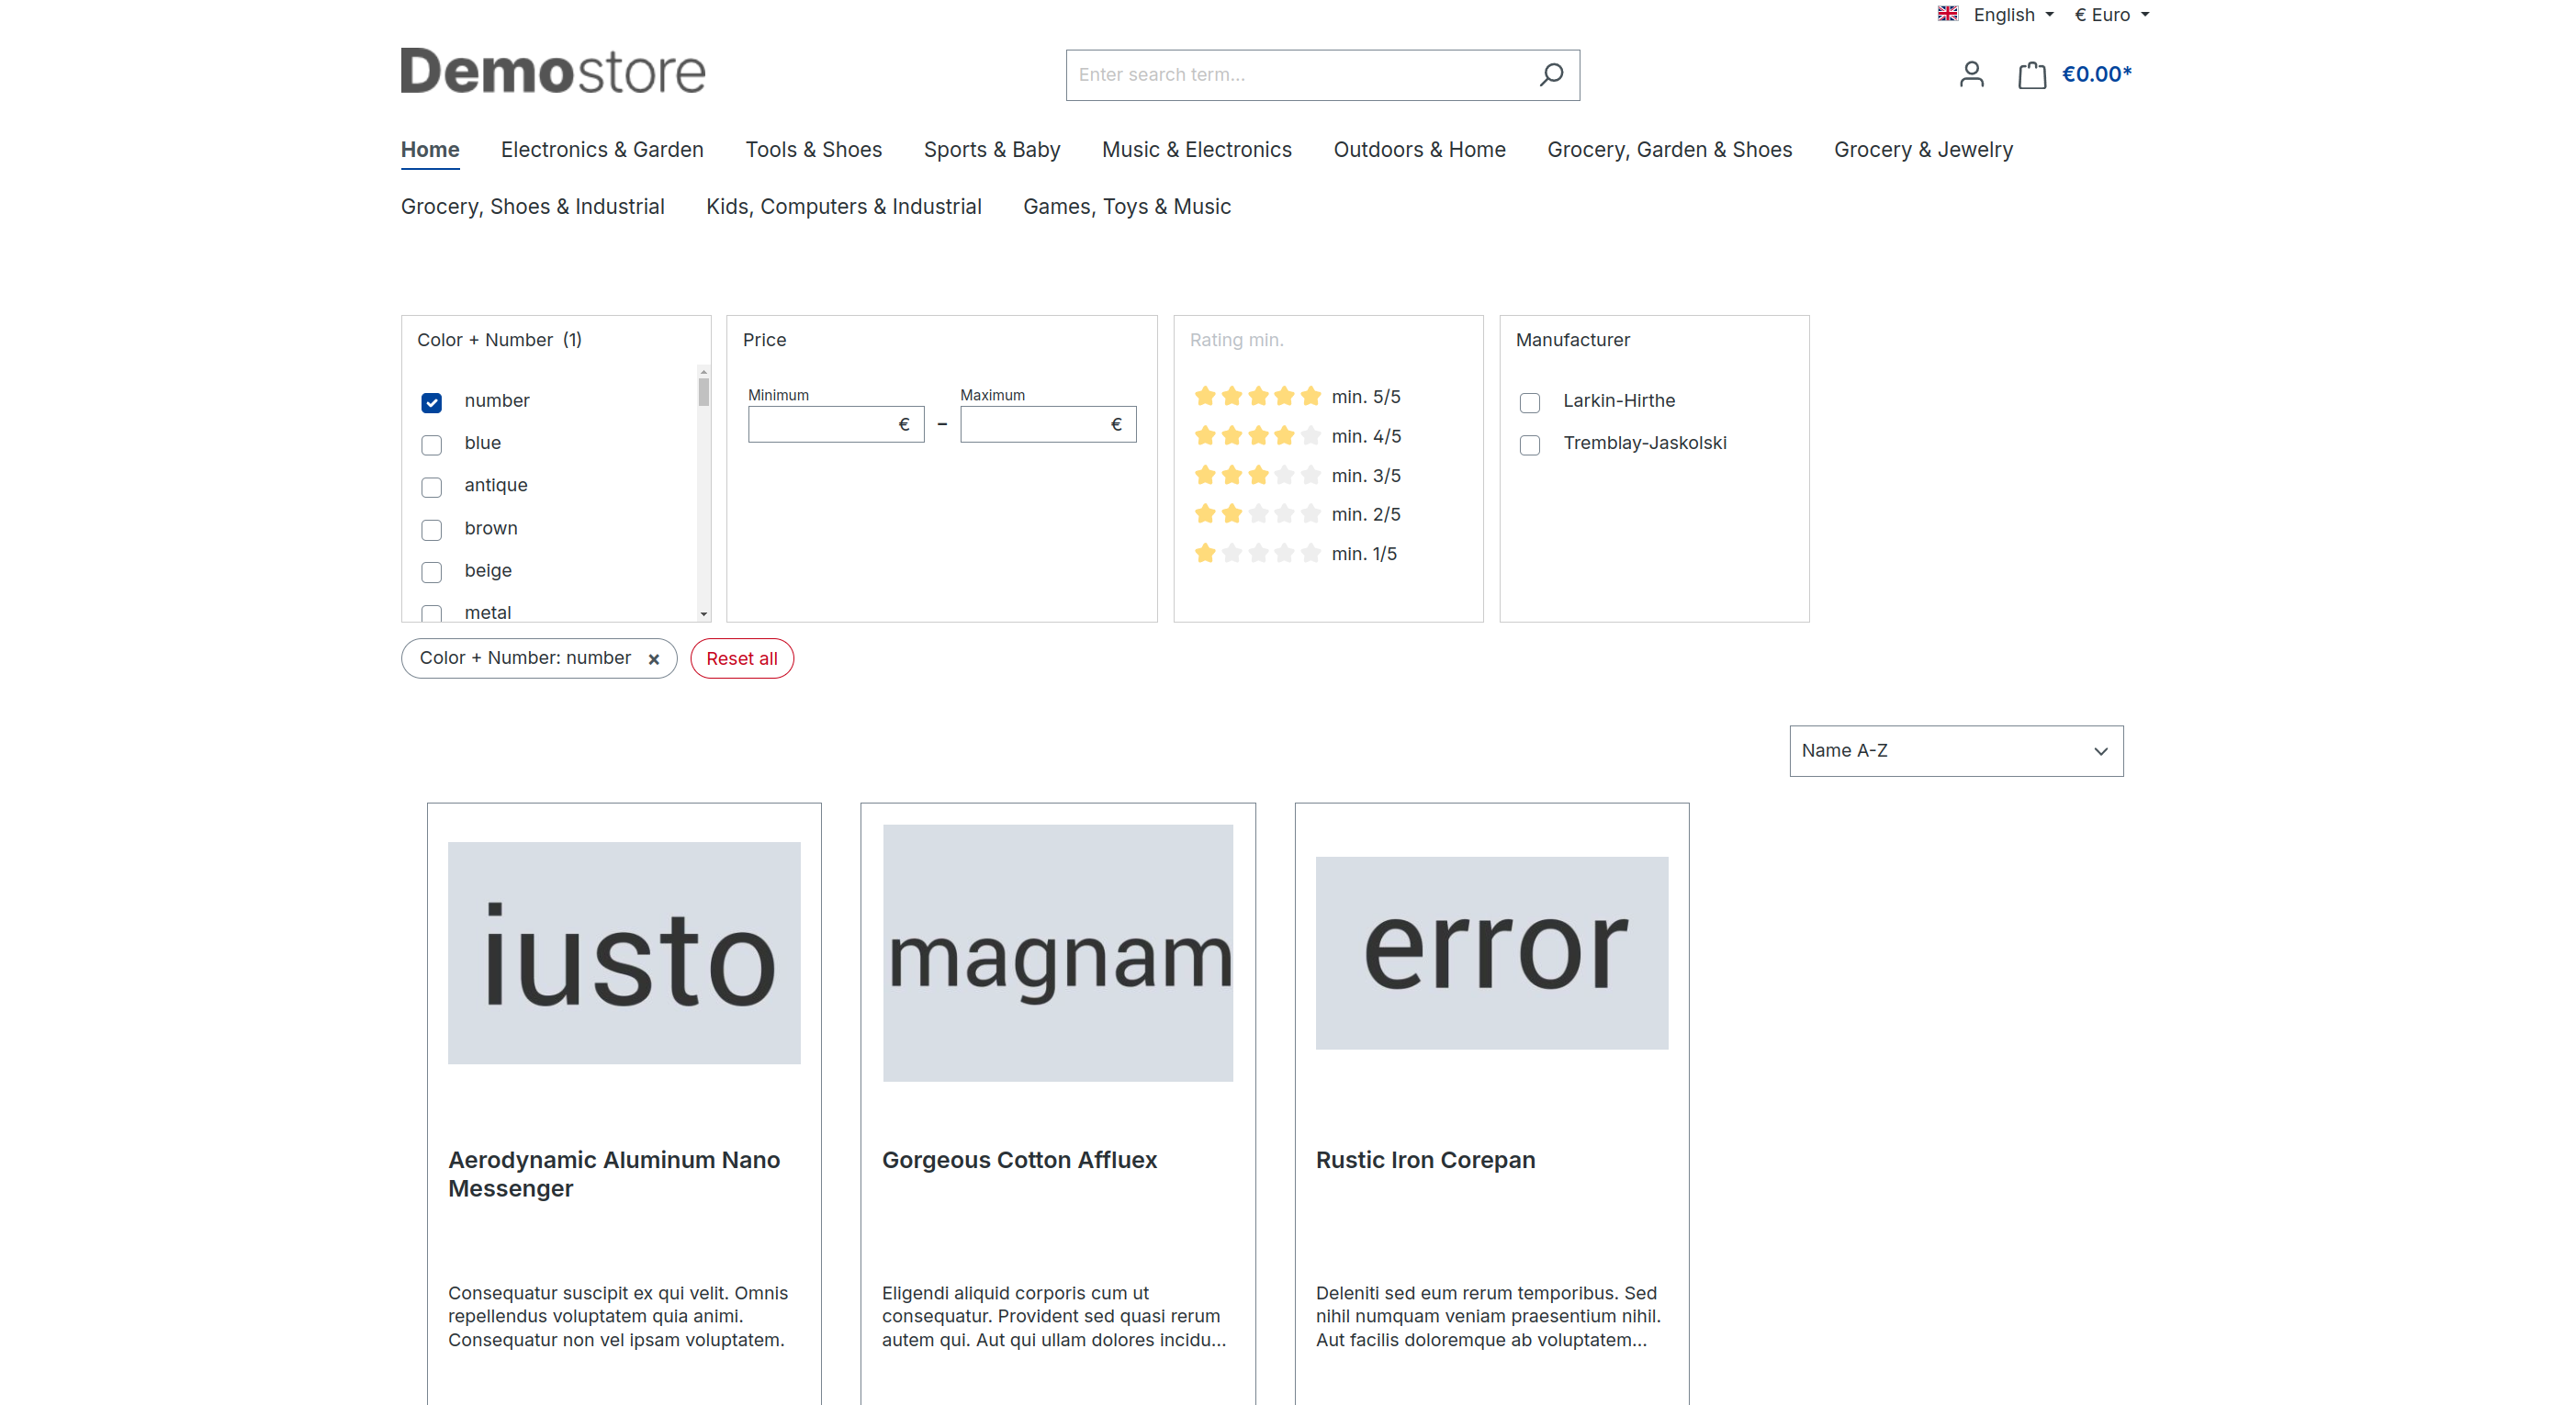Open Grocery, Shoes & Industrial category
This screenshot has width=2576, height=1405.
pyautogui.click(x=532, y=207)
